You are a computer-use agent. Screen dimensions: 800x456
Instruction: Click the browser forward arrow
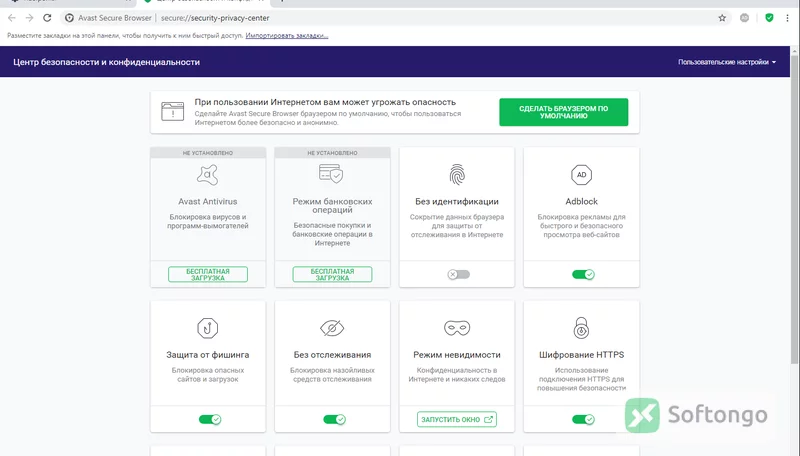tap(30, 18)
